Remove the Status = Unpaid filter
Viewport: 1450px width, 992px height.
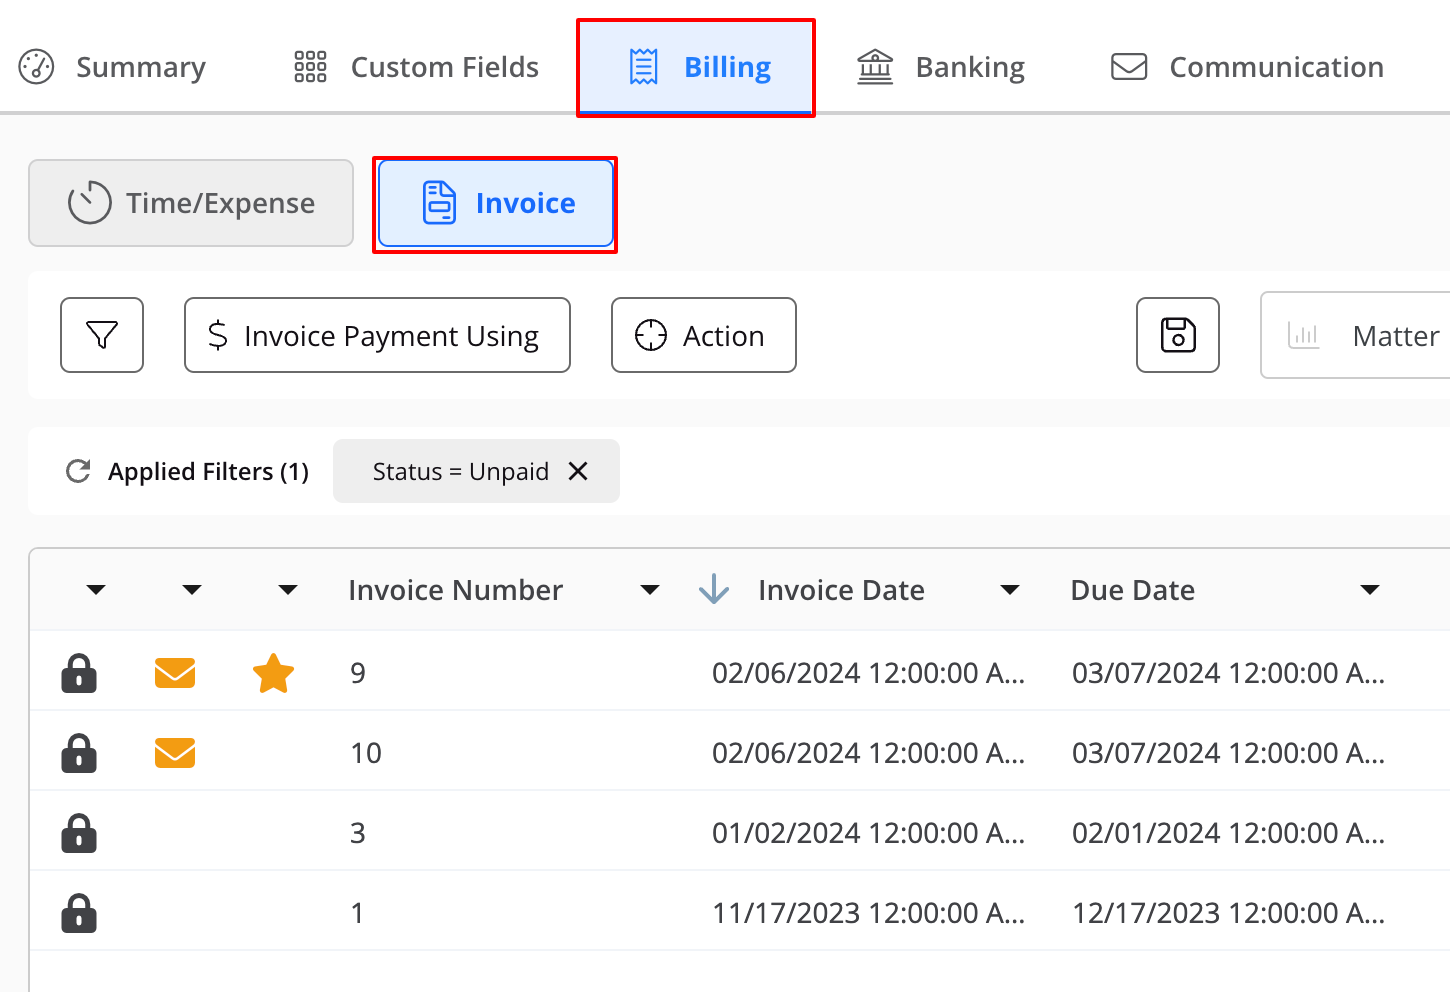click(x=578, y=471)
